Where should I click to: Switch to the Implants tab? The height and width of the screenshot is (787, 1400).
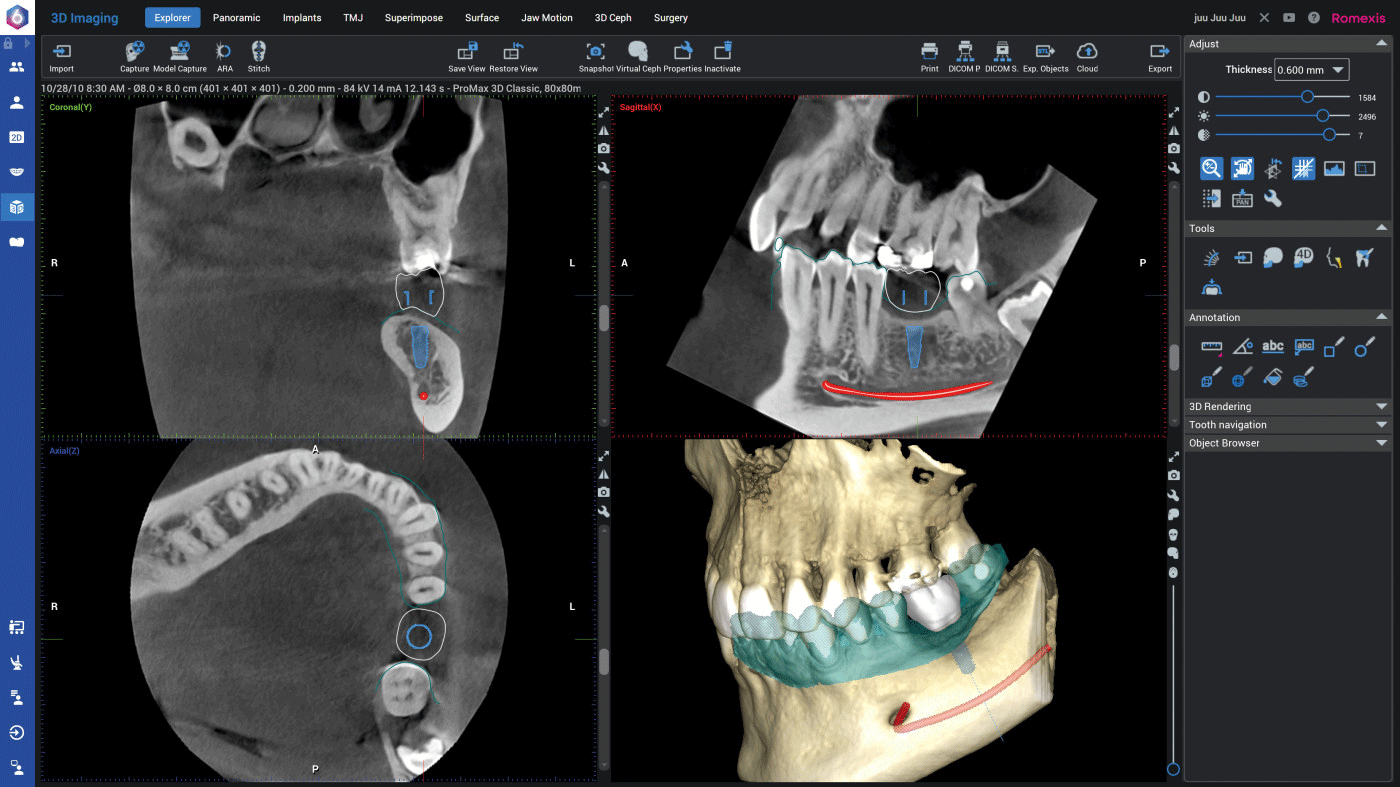302,18
